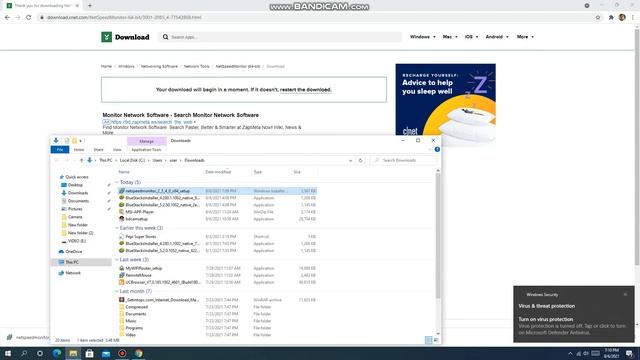Open the Mac dropdown on the Download site
Image resolution: width=640 pixels, height=360 pixels.
[450, 37]
